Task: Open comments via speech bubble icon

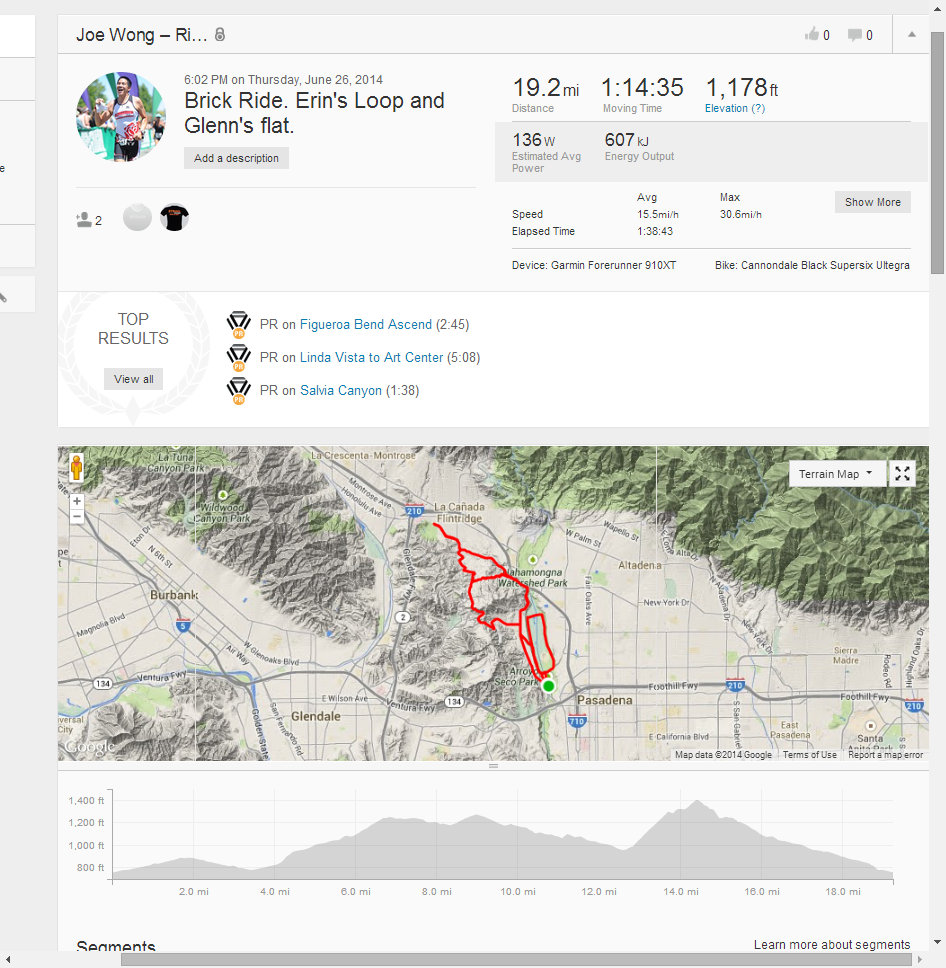Action: [854, 35]
